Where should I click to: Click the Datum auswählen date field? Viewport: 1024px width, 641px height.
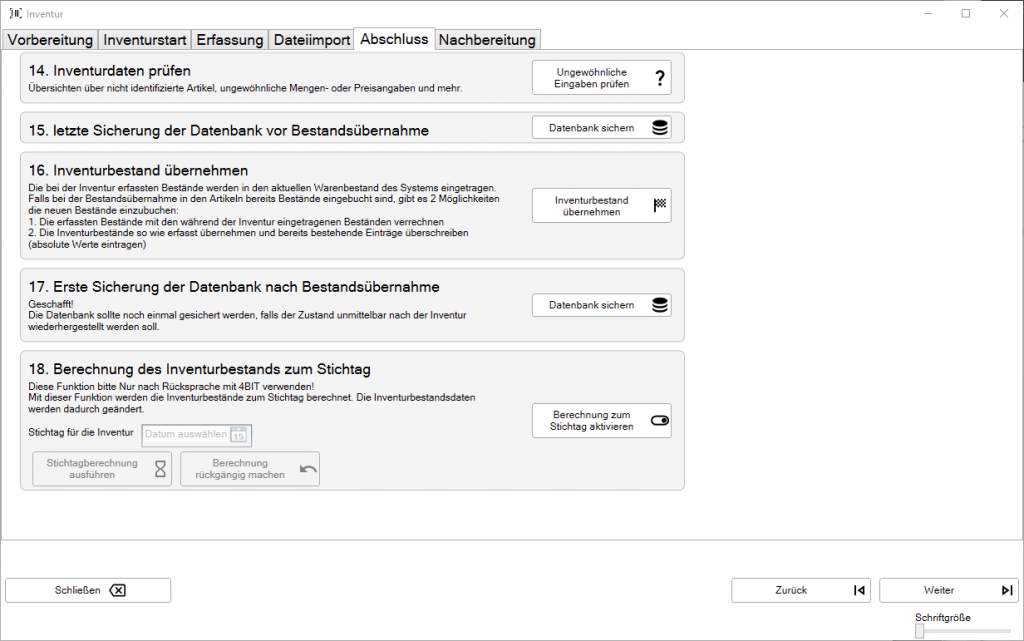pyautogui.click(x=196, y=435)
